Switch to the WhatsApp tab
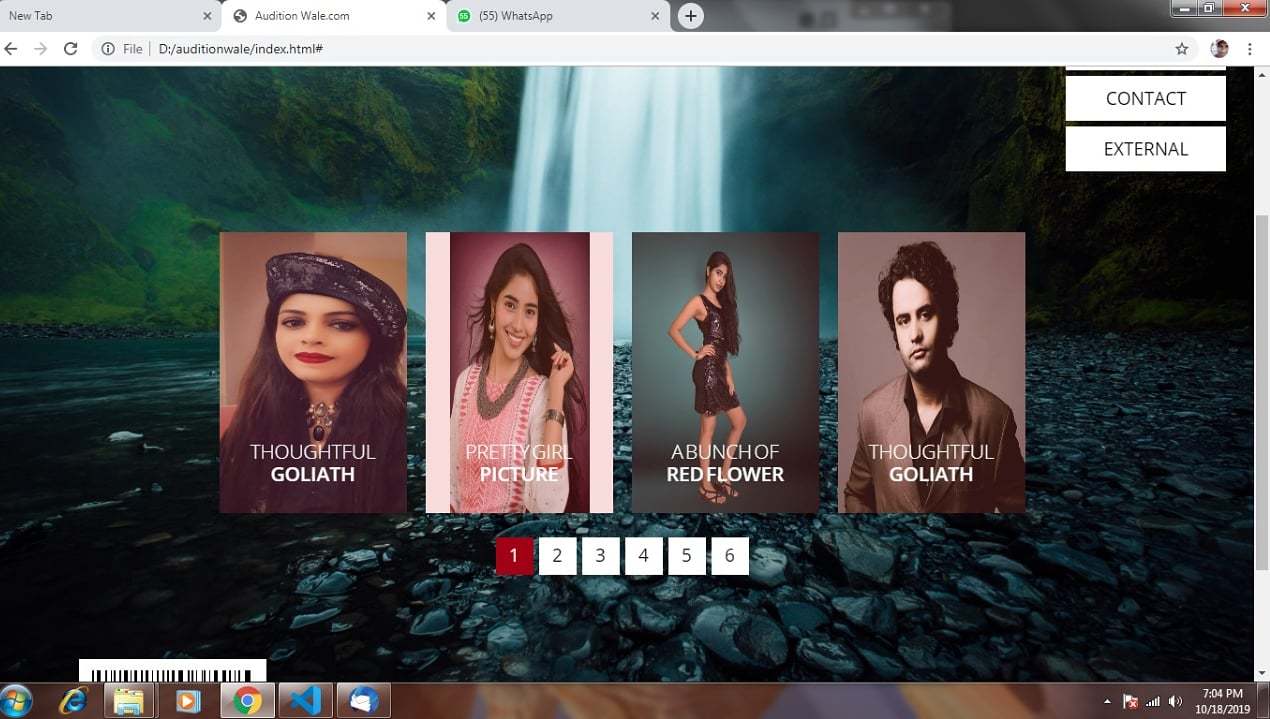The image size is (1270, 719). tap(550, 16)
